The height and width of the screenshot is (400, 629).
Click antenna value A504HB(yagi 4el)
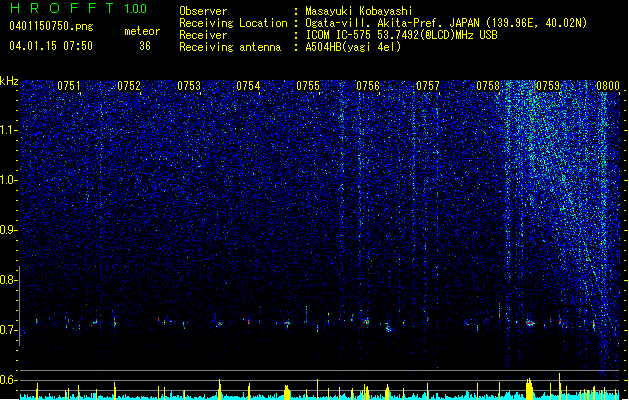(353, 47)
